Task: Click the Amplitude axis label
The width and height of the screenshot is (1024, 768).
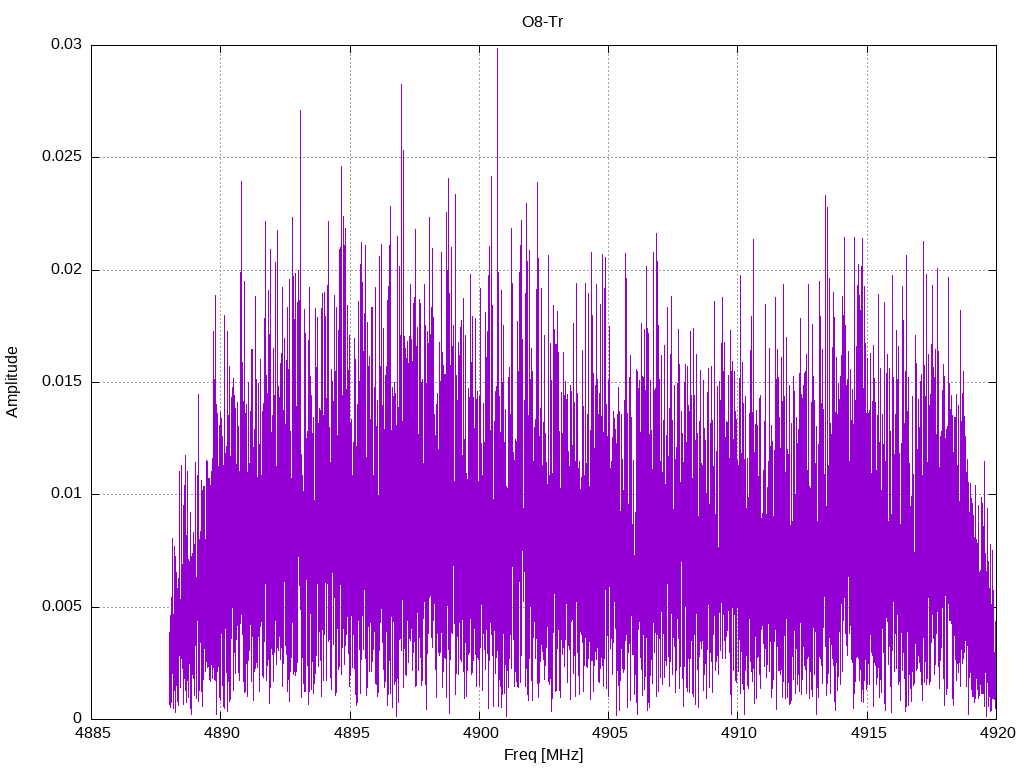Action: point(12,382)
